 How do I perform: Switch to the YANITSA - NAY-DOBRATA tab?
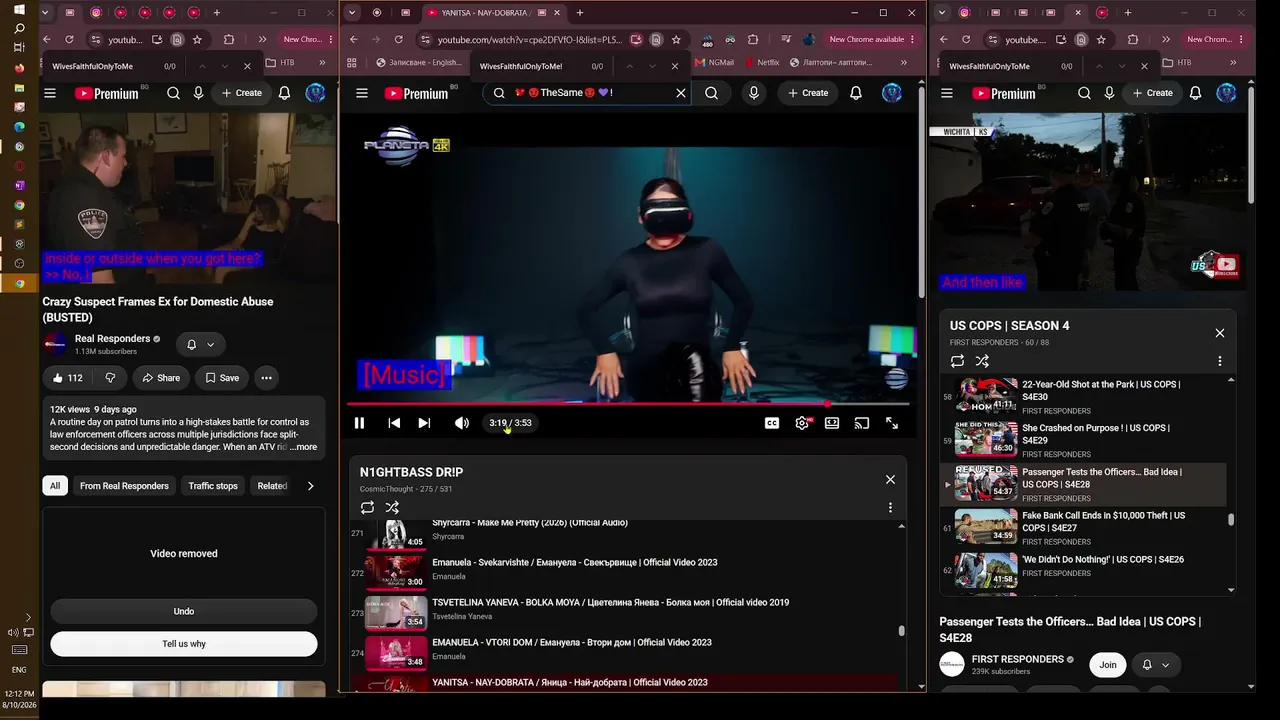[484, 13]
